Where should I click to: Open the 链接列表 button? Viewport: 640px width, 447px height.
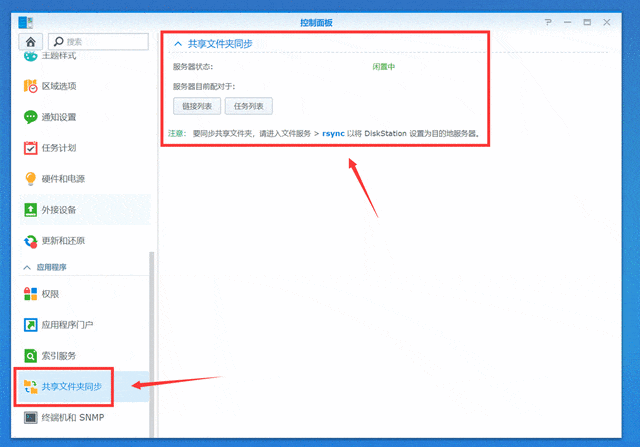tap(197, 106)
